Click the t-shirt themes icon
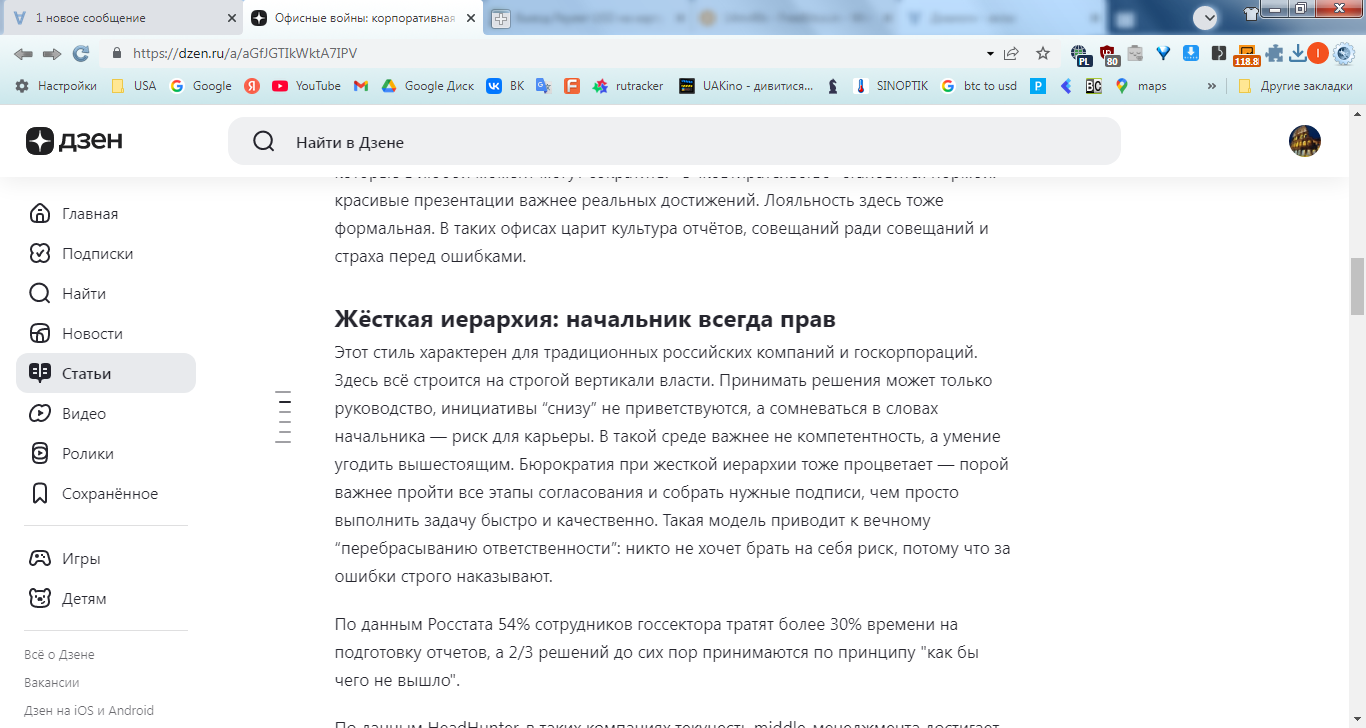The width and height of the screenshot is (1366, 728). [x=1251, y=13]
